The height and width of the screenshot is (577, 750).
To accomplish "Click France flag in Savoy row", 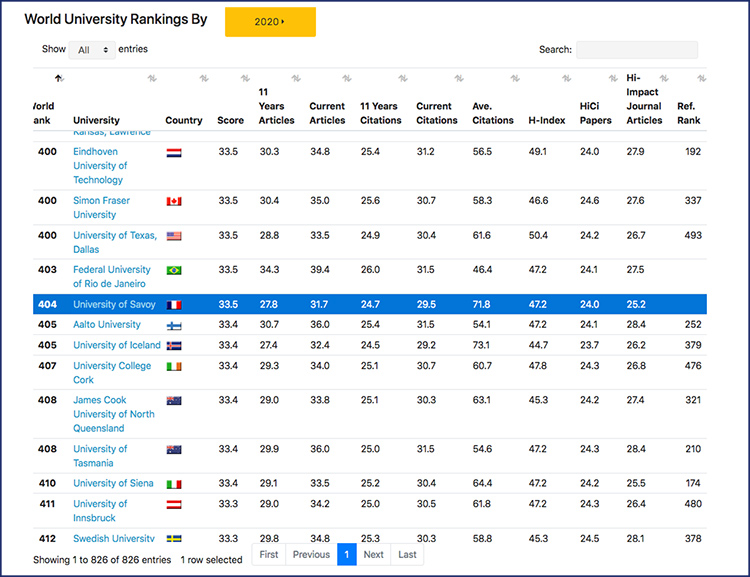I will [174, 305].
